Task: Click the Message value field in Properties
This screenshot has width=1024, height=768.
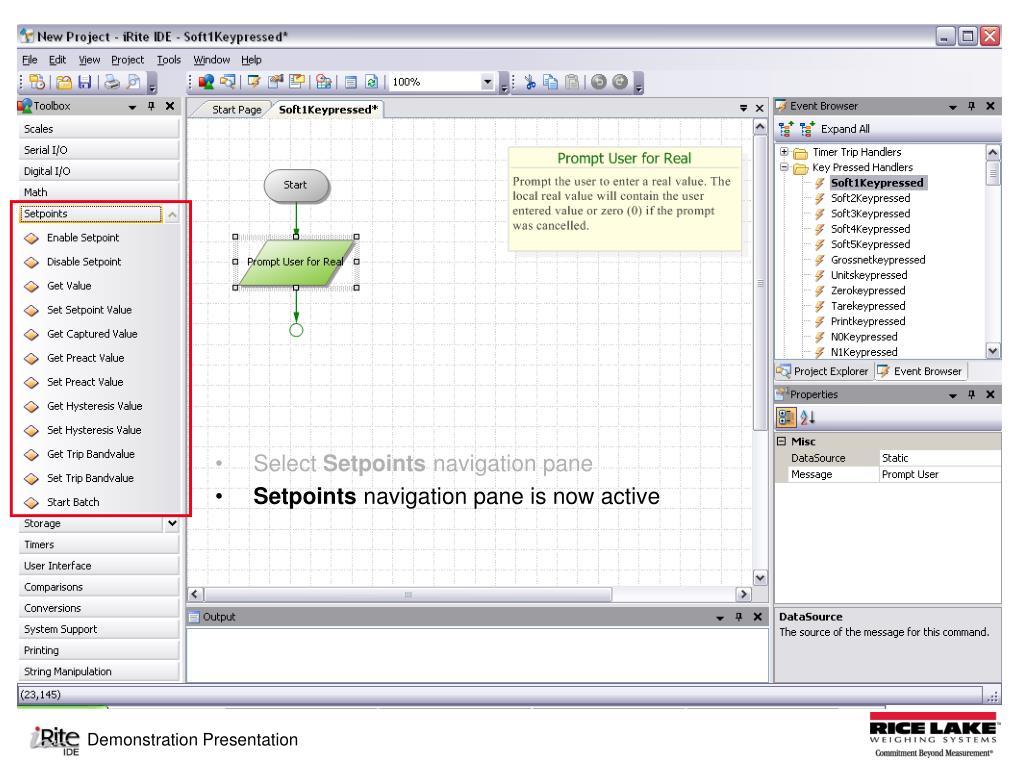Action: (940, 474)
